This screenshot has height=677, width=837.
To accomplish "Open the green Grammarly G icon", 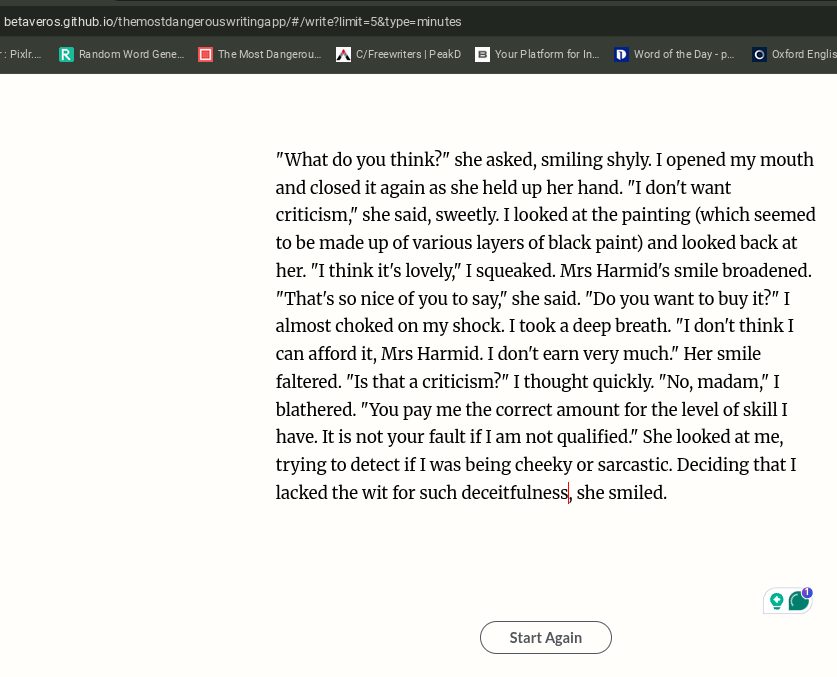I will (799, 601).
